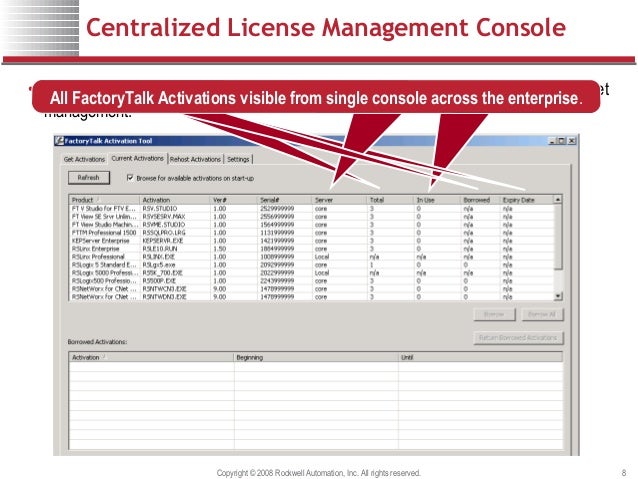Image resolution: width=638 pixels, height=479 pixels.
Task: Sort by Serial# column header
Action: (284, 200)
